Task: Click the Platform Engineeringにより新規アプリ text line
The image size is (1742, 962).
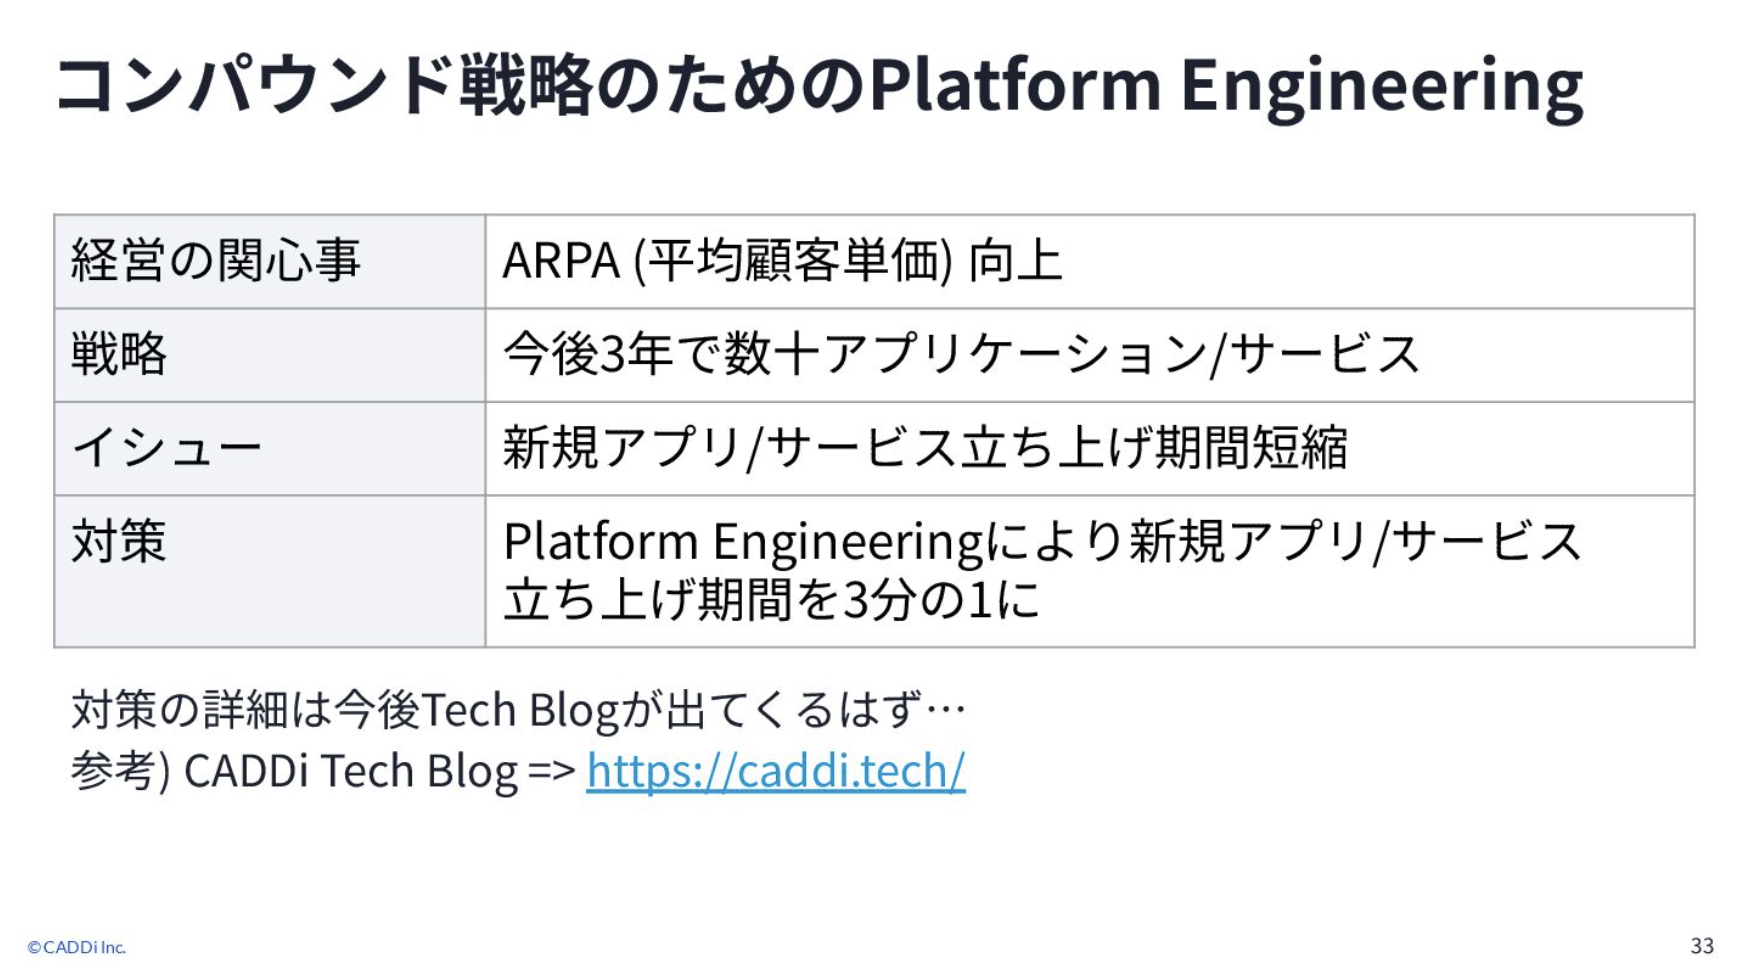Action: [x=1042, y=541]
